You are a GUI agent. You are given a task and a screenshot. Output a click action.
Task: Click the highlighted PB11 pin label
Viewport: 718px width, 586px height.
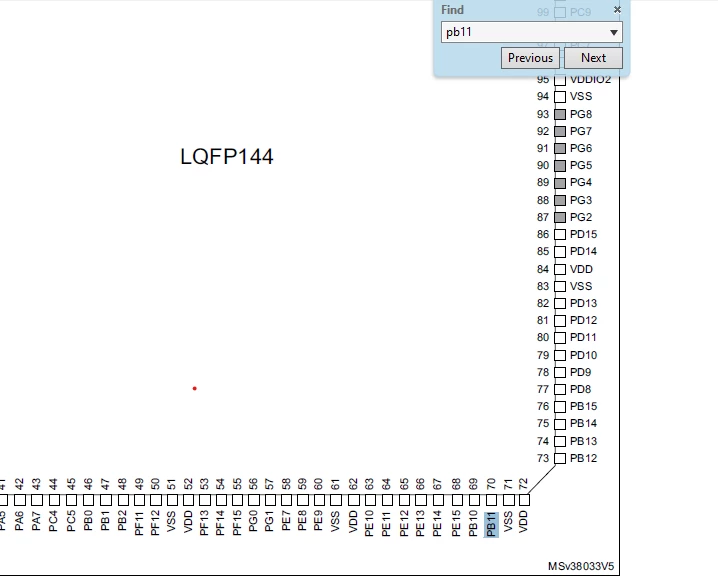pos(491,525)
